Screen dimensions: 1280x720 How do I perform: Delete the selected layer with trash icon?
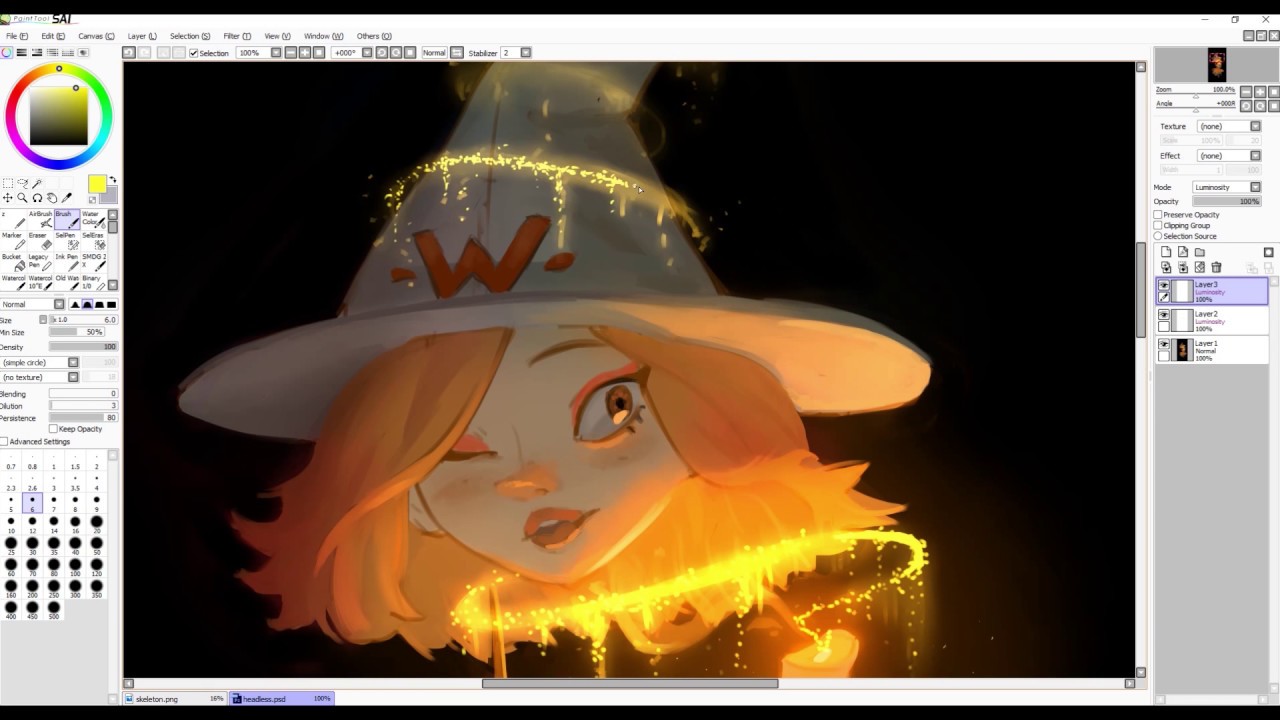click(1216, 267)
